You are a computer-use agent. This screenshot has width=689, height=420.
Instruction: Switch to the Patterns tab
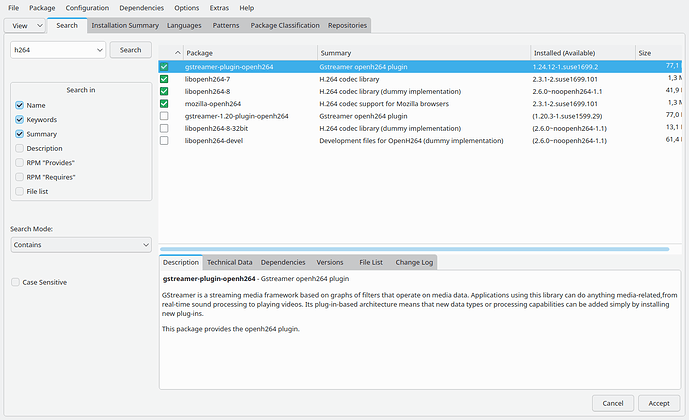click(226, 25)
